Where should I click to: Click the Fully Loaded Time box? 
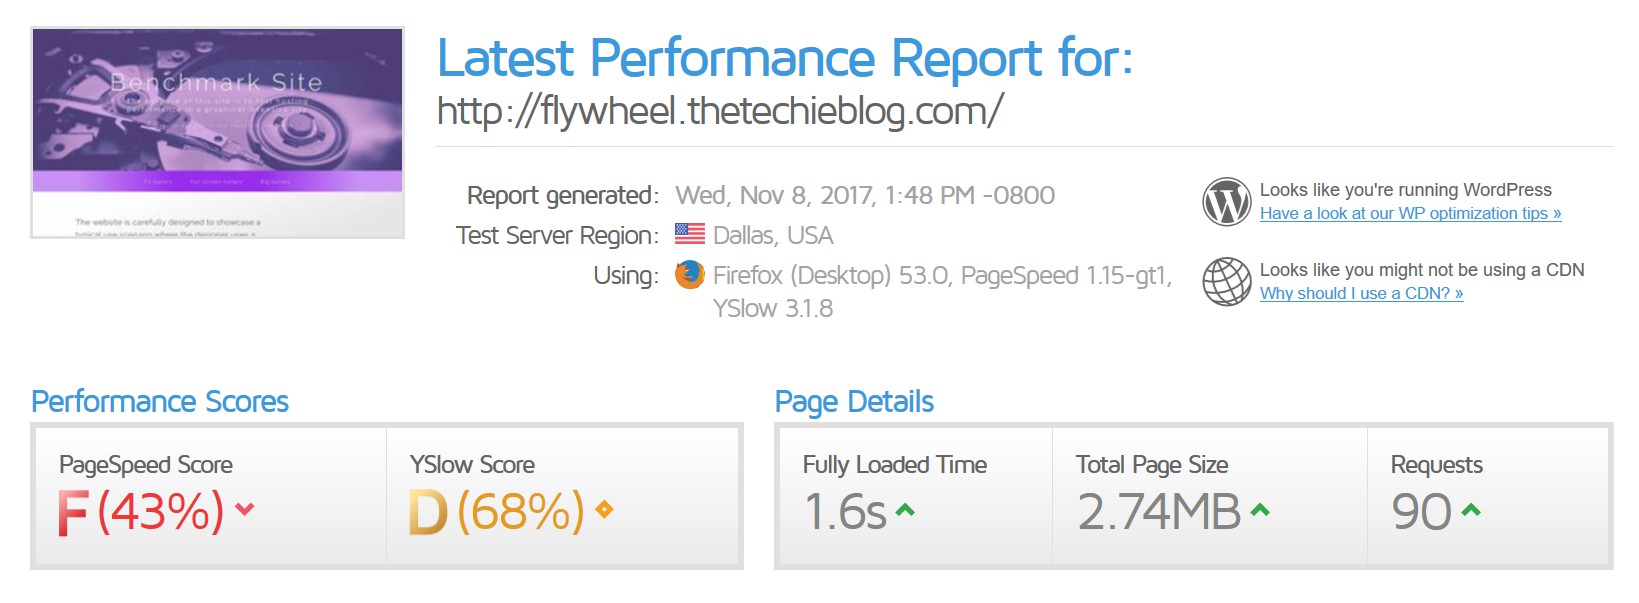click(x=915, y=497)
